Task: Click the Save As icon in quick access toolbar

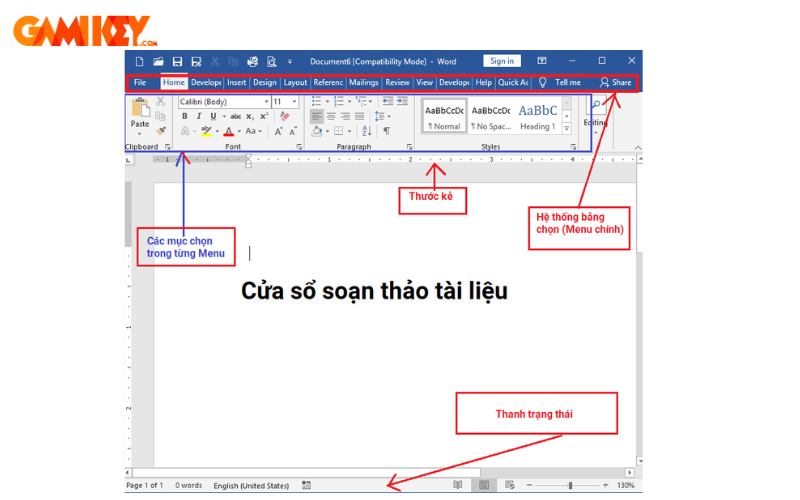Action: click(196, 62)
